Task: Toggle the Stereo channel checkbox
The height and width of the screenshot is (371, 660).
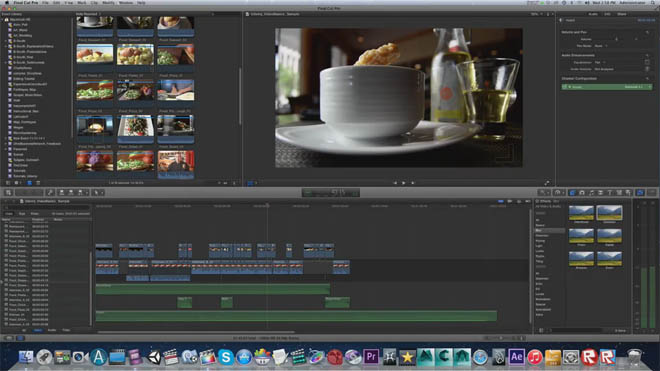Action: point(564,87)
